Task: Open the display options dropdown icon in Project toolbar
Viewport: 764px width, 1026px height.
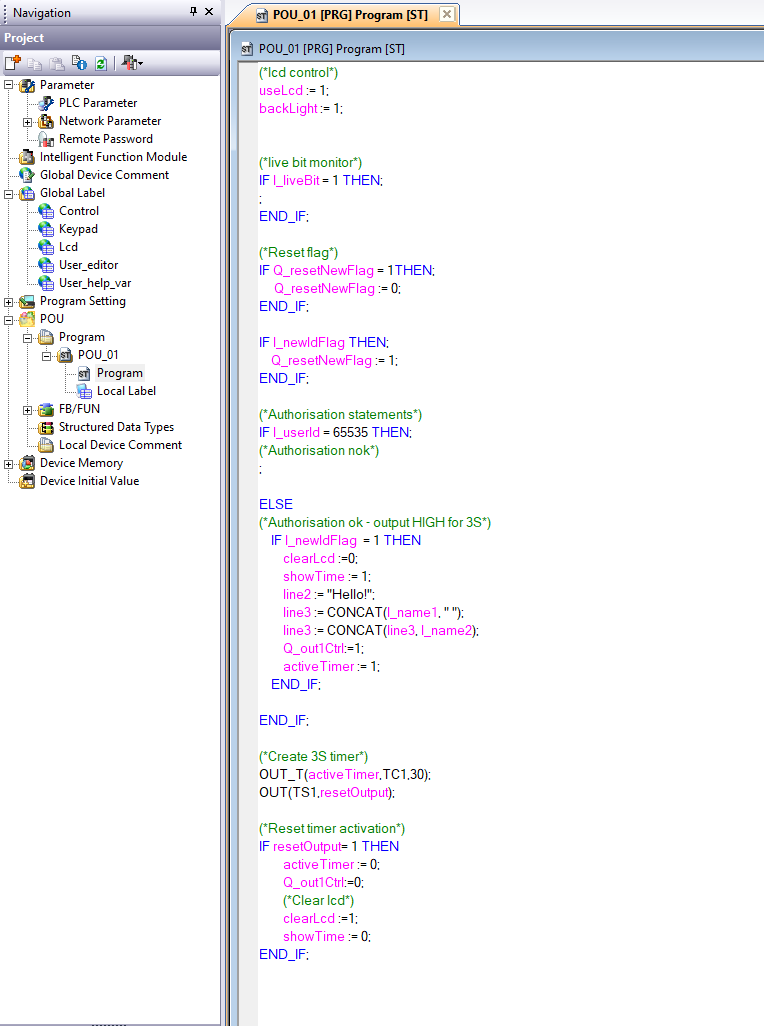Action: point(132,63)
